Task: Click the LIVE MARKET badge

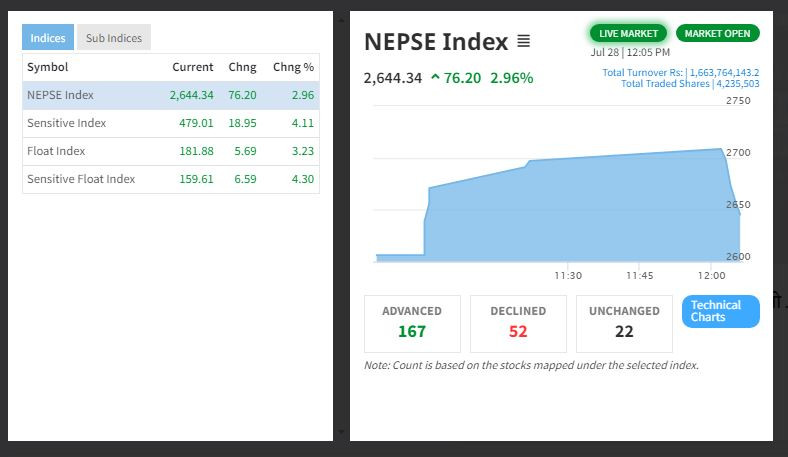Action: pos(628,33)
